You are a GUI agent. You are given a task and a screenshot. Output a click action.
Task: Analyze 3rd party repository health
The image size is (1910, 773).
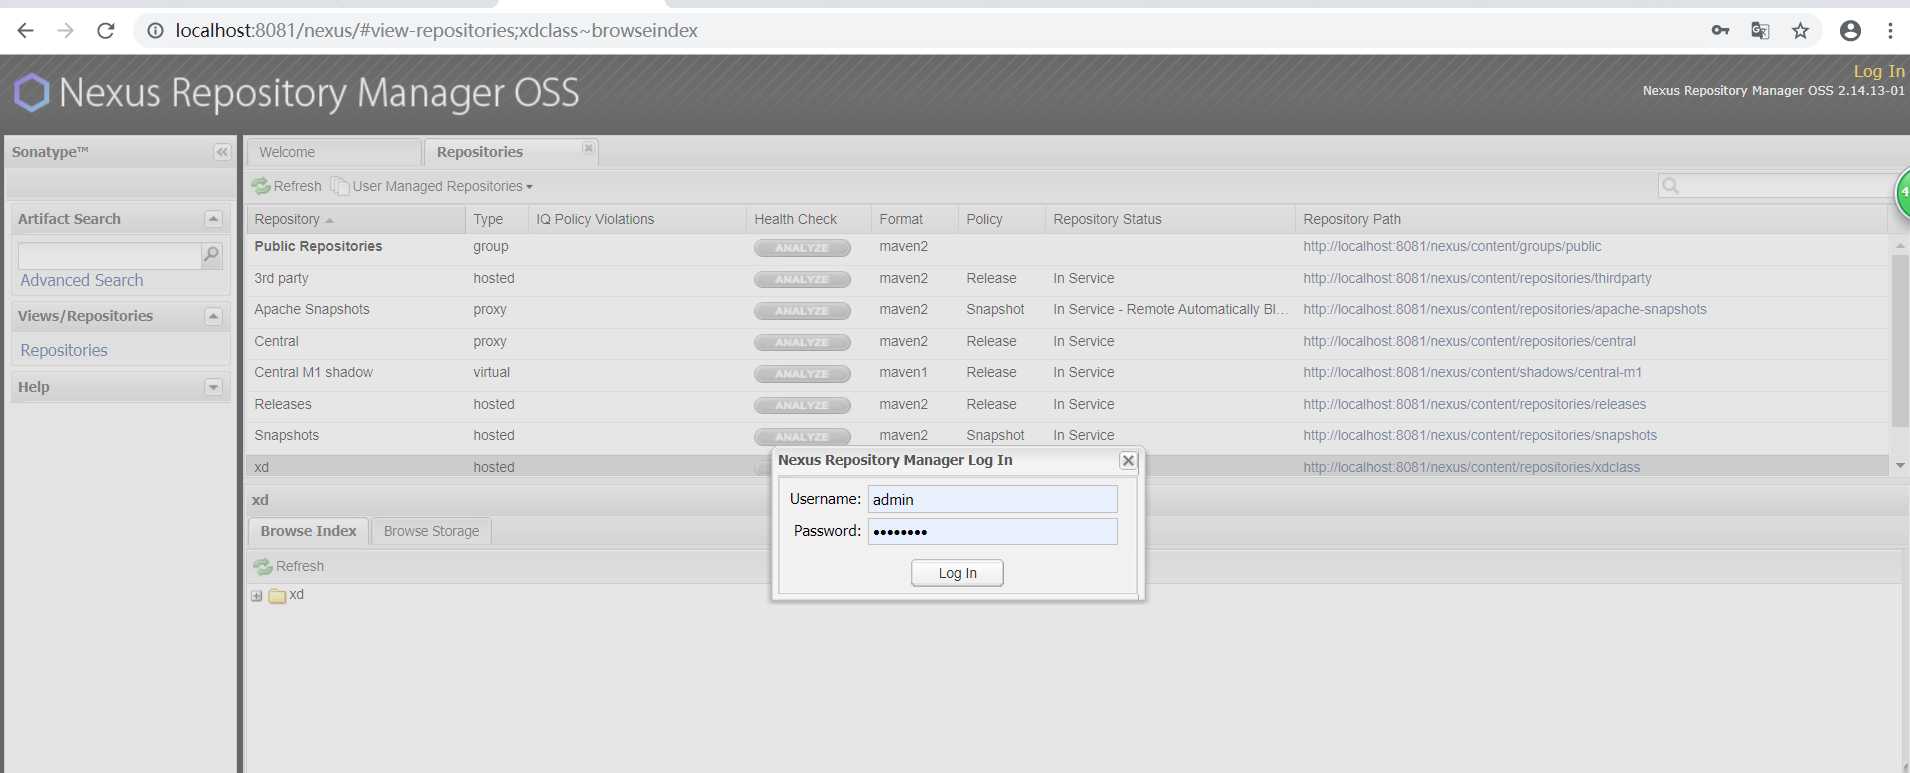point(802,280)
